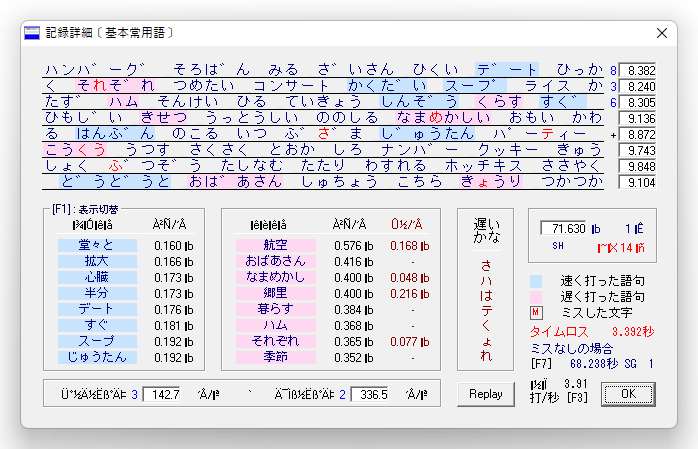Screen dimensions: 698x449
Task: Click スープ in the fast words list
Action: pos(97,341)
